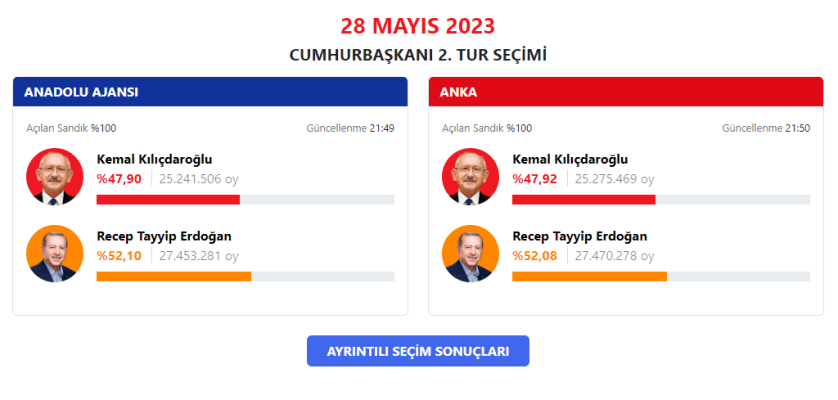Click Erdoğan's photo in Anadolu Ajansı panel

point(55,253)
